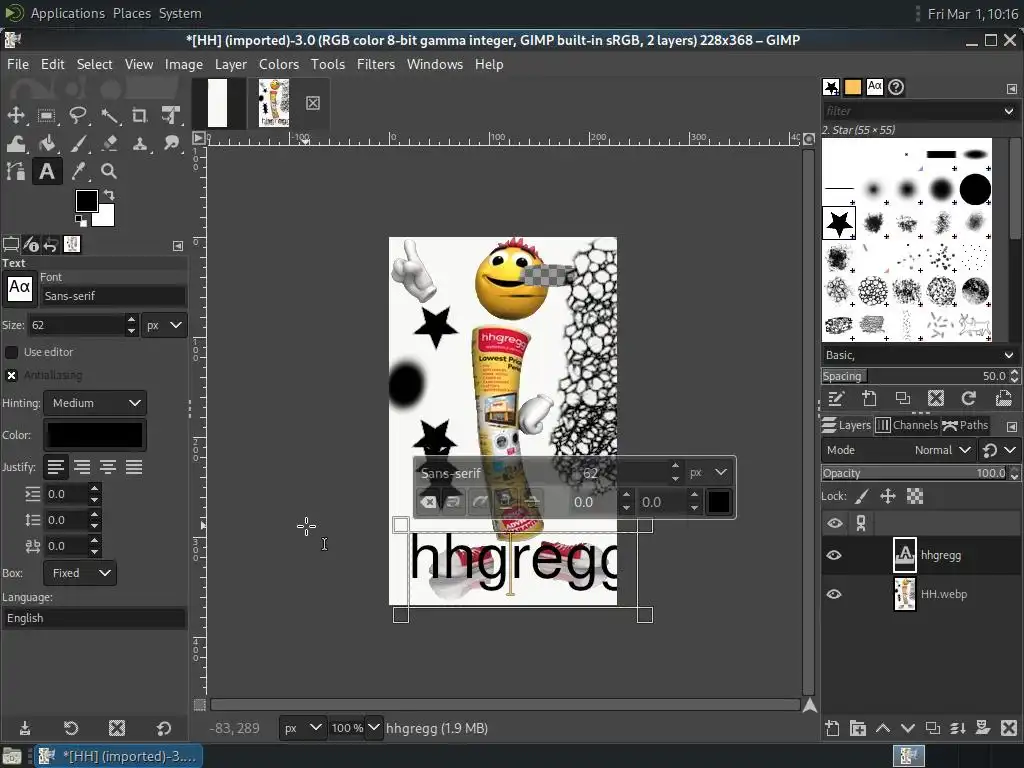Toggle the Use editor checkbox
This screenshot has width=1024, height=768.
pos(11,352)
